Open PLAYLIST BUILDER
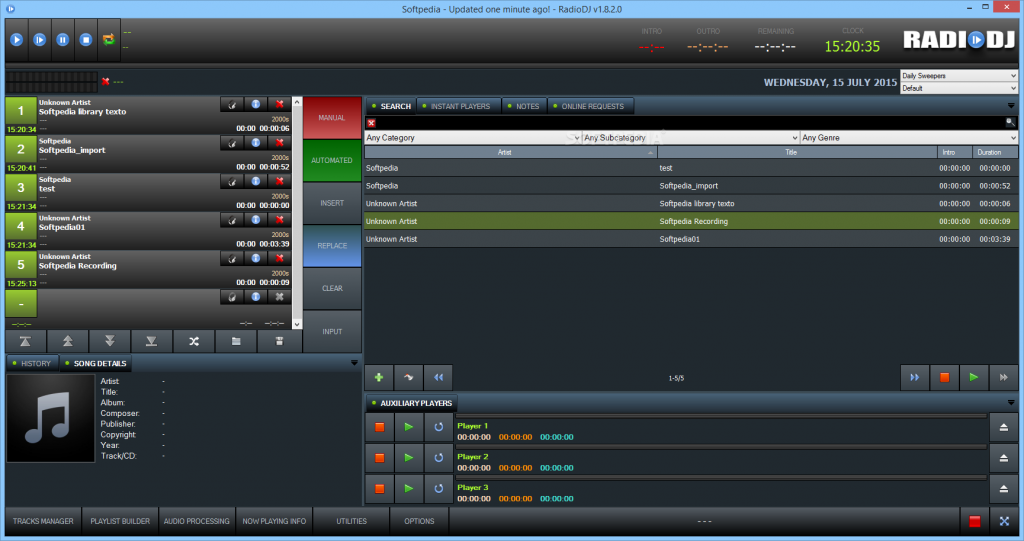The image size is (1024, 541). pos(120,521)
